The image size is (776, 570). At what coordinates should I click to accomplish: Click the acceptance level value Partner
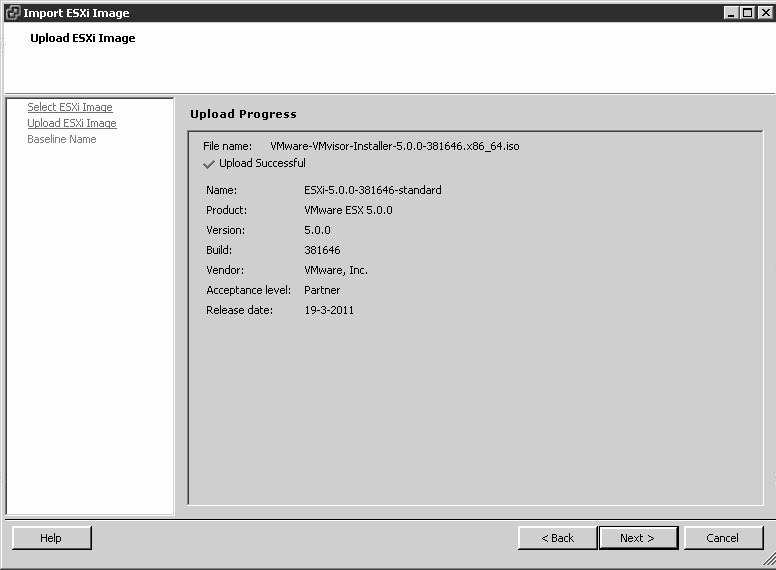322,290
